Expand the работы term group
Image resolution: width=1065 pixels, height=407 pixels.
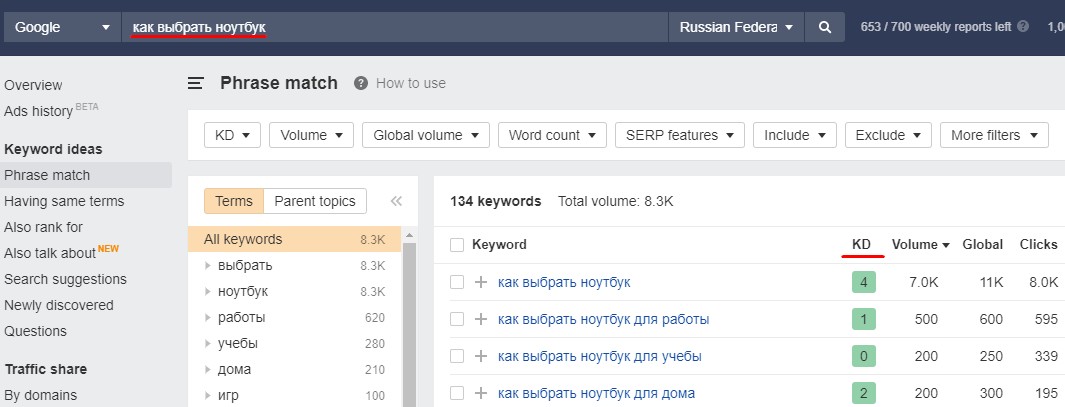208,317
